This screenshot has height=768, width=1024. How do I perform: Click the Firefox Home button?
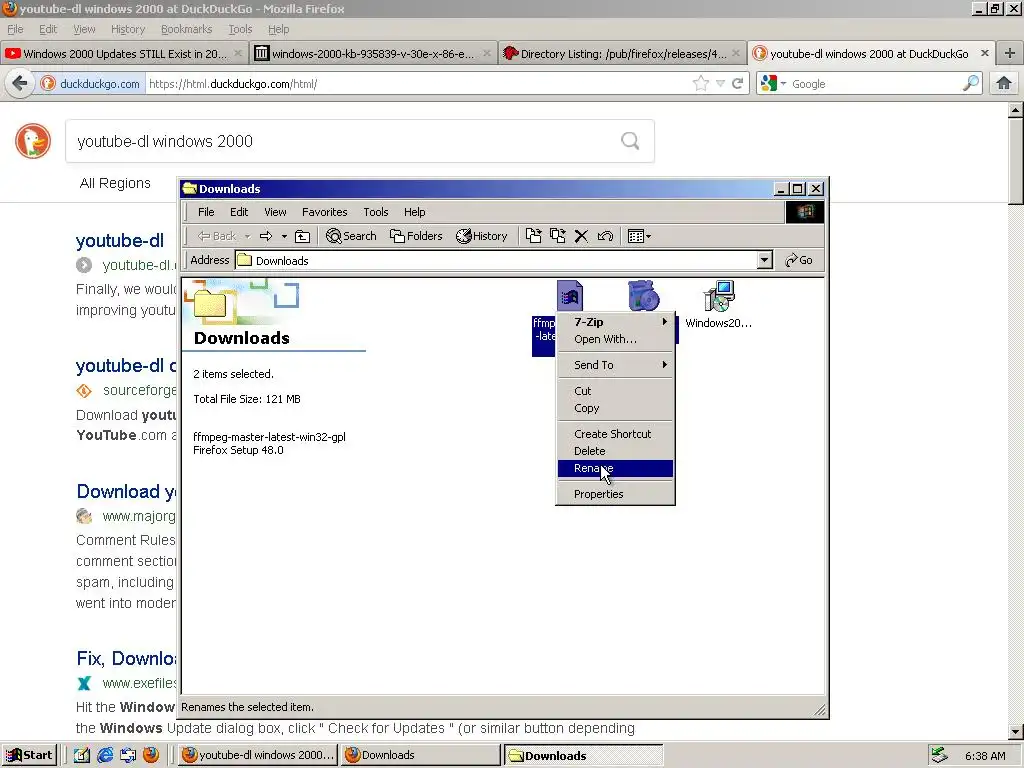click(x=1004, y=84)
